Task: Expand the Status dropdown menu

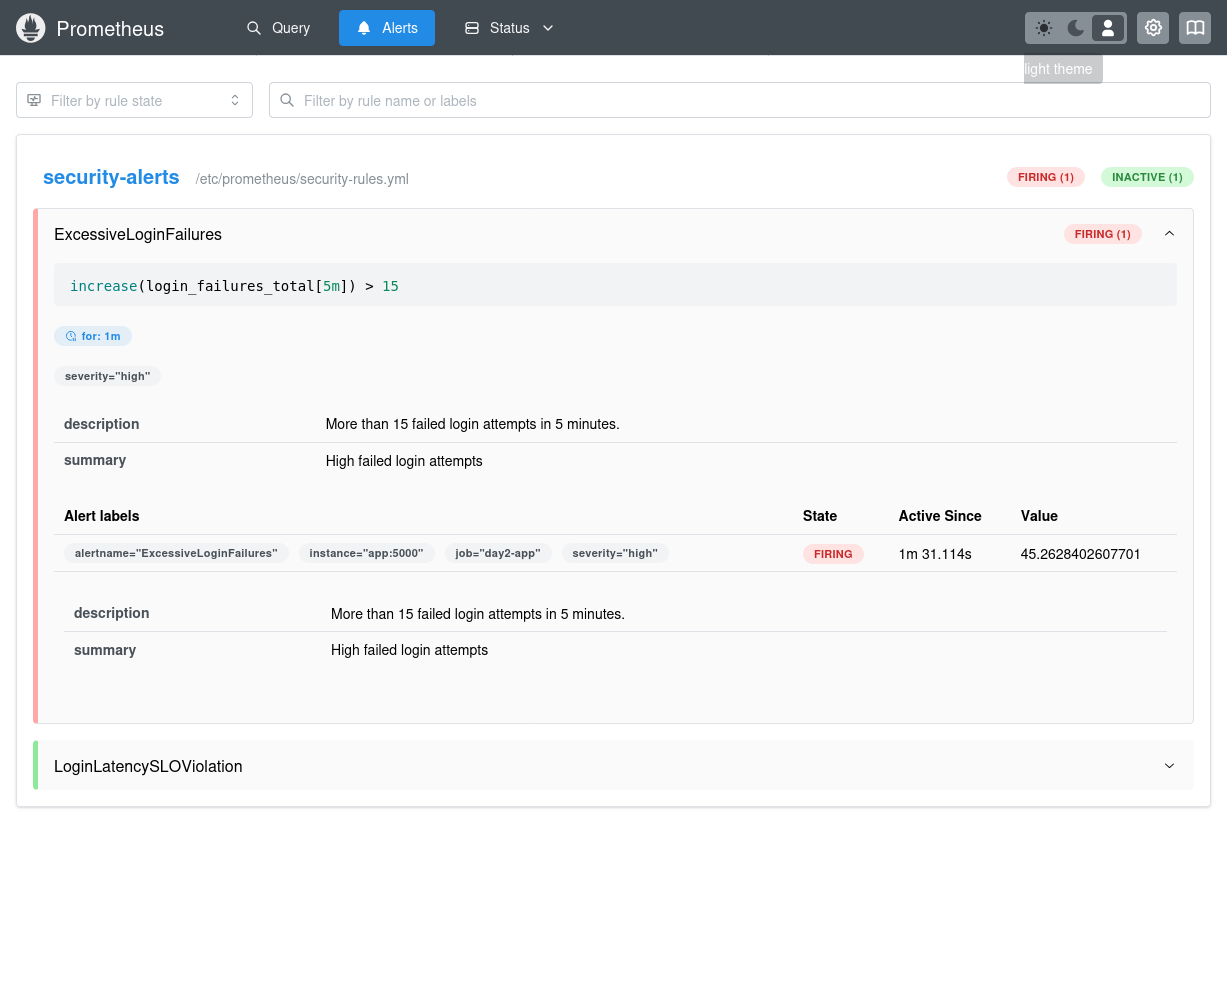Action: pos(509,28)
